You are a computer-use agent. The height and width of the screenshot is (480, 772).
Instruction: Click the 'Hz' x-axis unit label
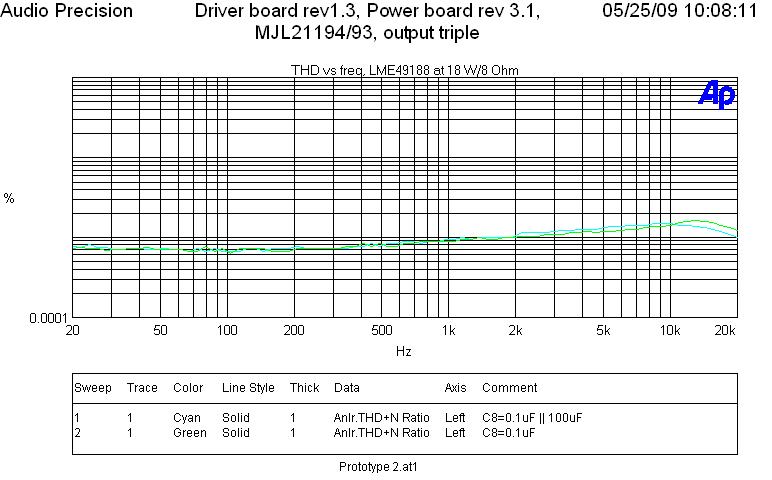[x=403, y=352]
